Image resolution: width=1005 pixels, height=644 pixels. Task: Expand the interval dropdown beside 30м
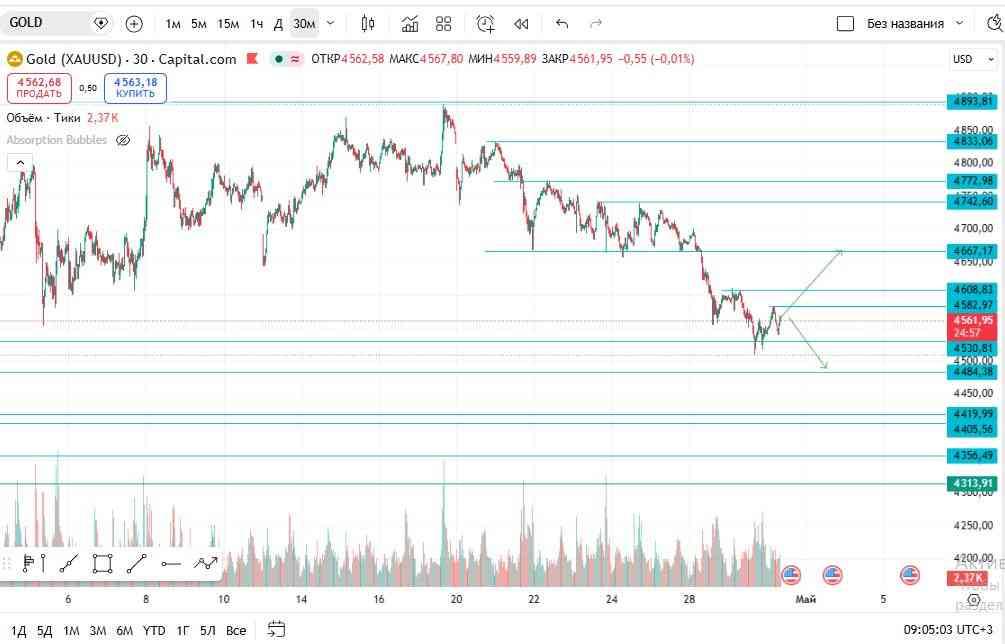(330, 23)
